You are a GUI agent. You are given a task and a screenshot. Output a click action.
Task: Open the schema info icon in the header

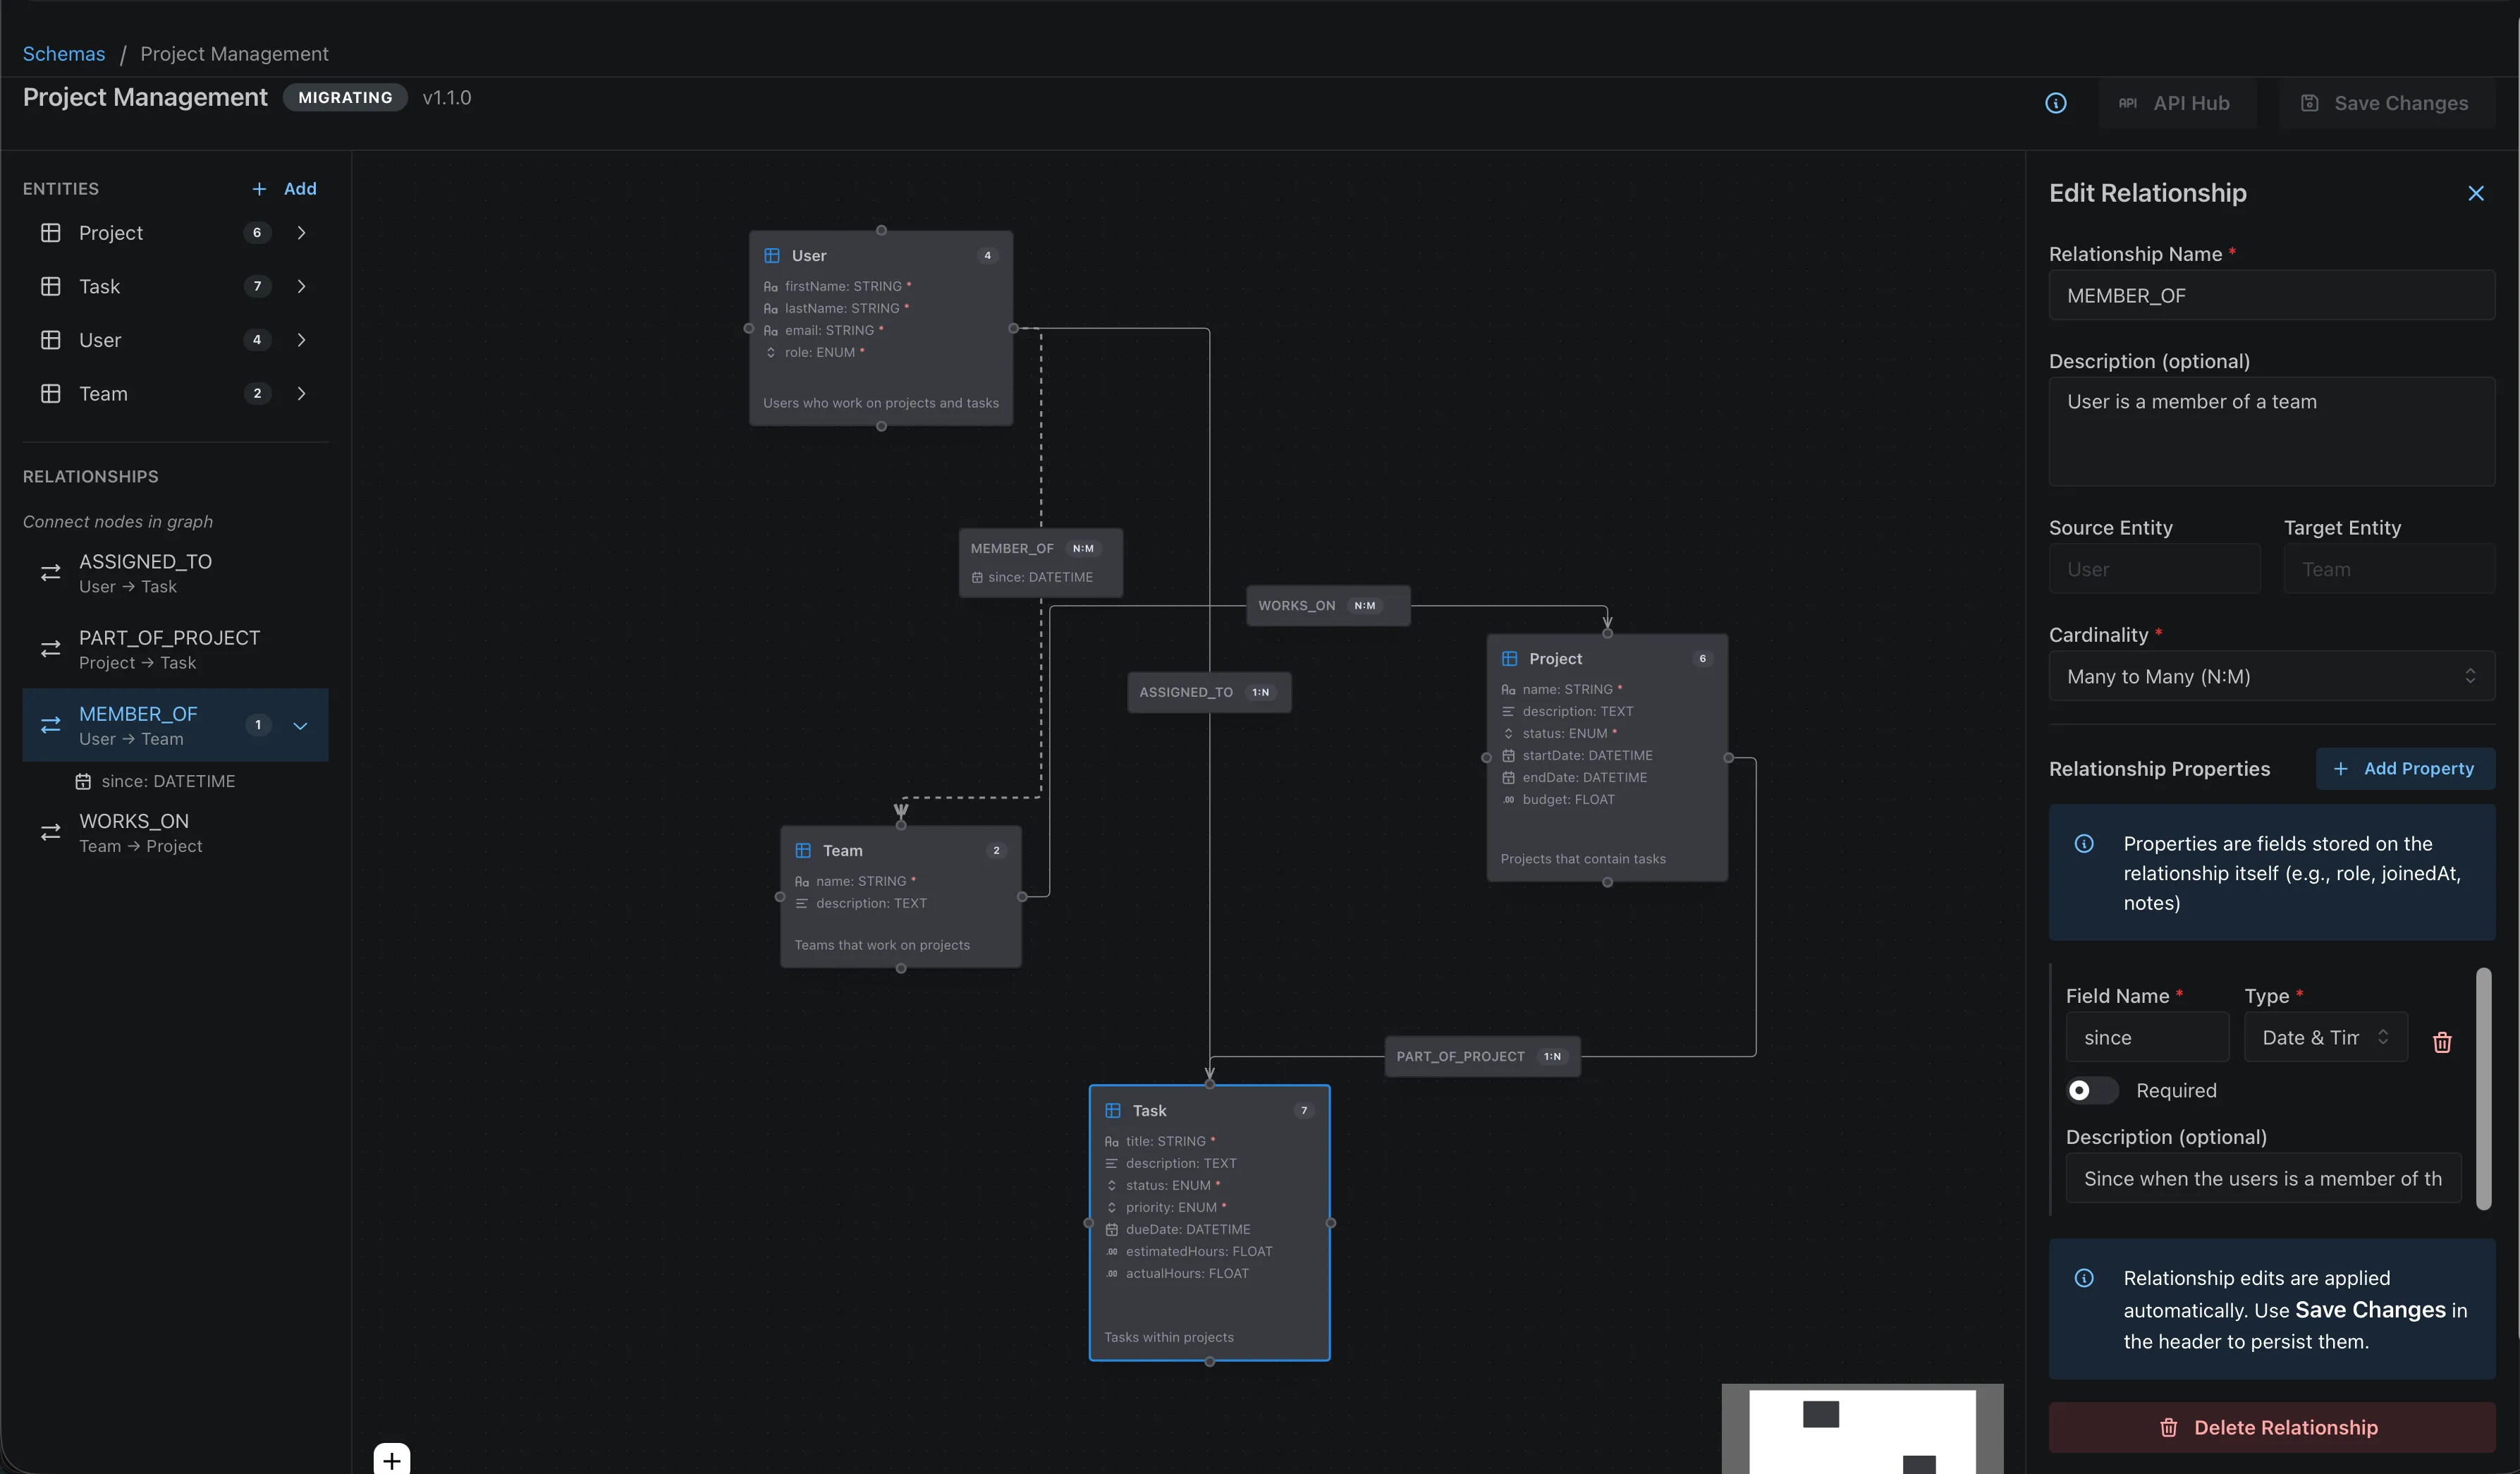click(2056, 103)
